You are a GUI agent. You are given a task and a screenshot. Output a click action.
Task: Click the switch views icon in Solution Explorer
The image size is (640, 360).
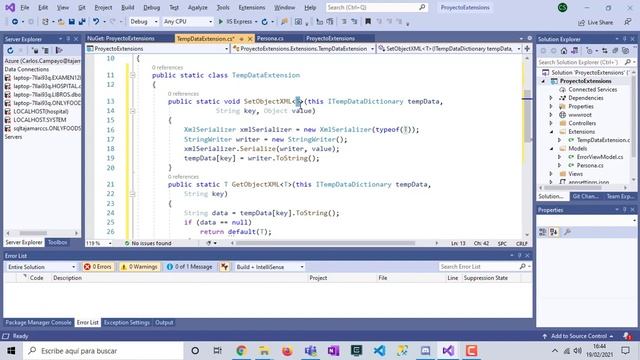pos(575,51)
